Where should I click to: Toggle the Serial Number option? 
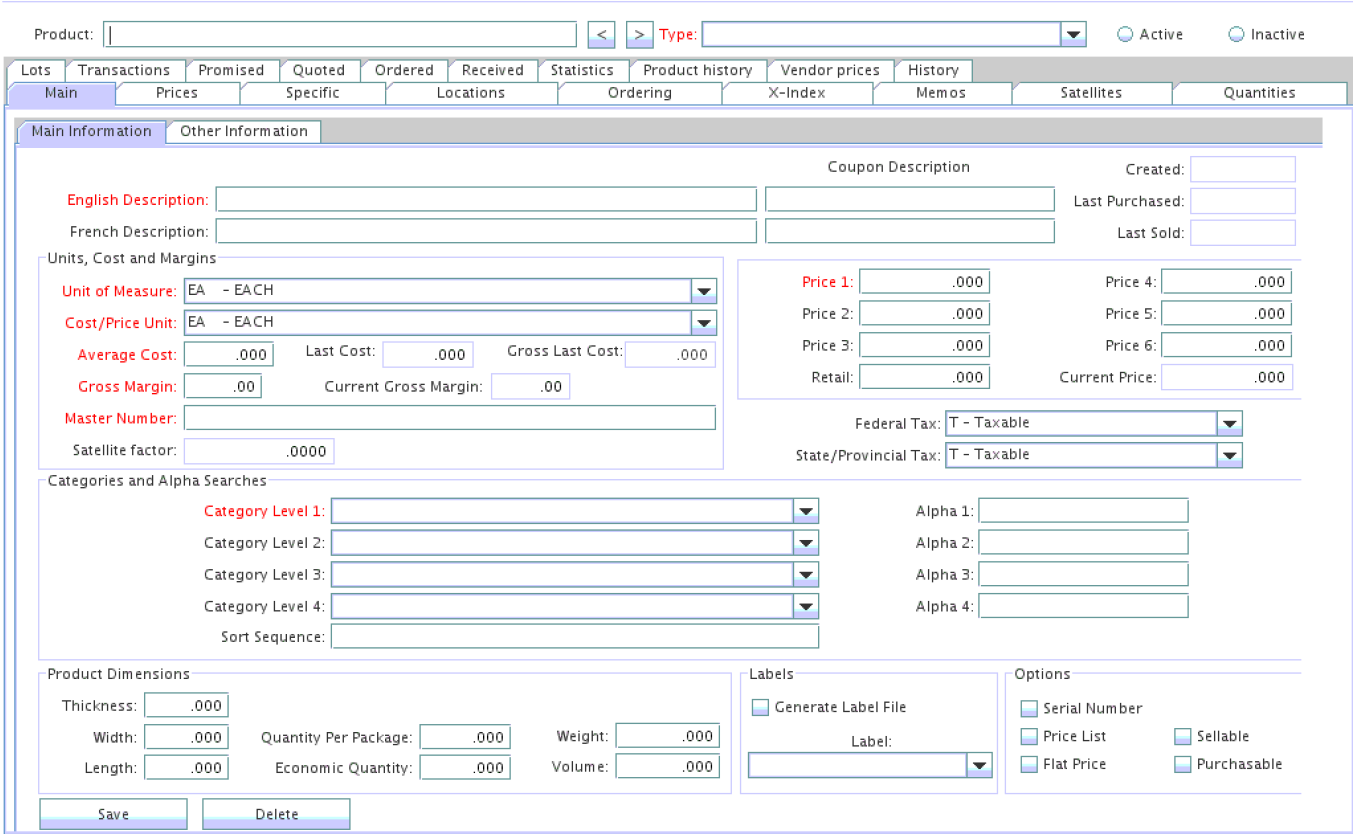point(1029,709)
